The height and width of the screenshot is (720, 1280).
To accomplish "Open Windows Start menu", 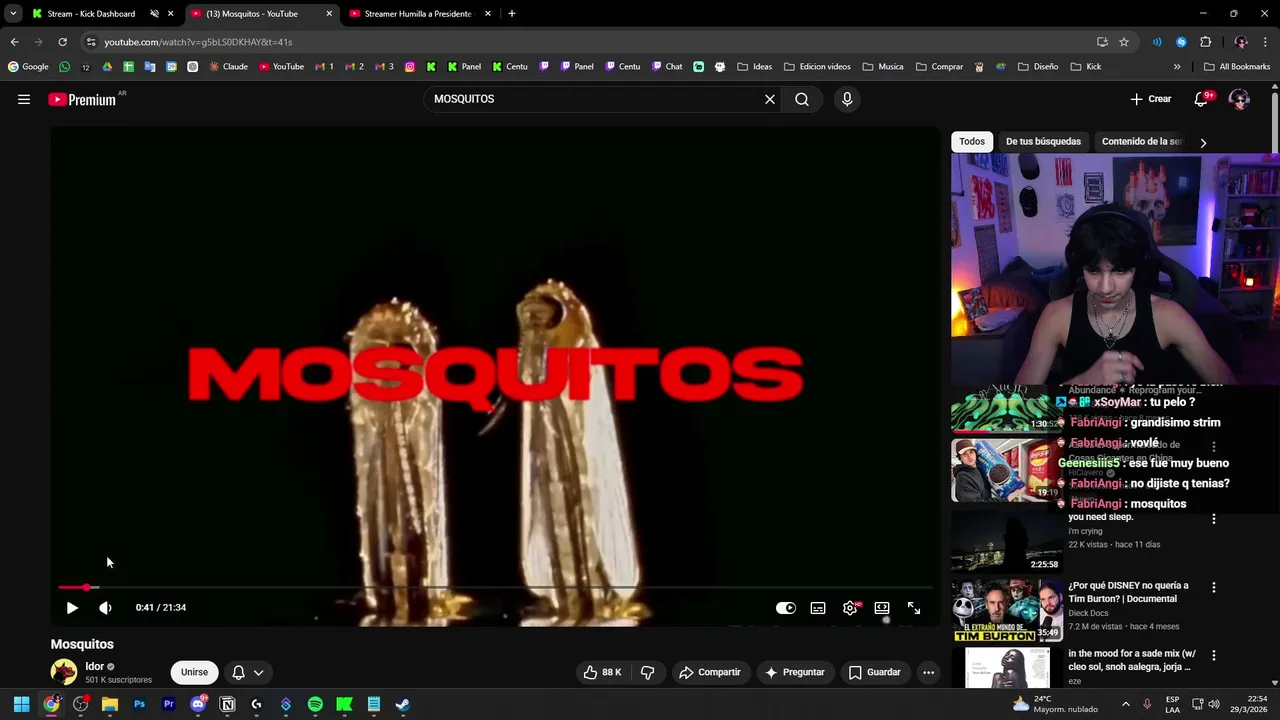I will (x=21, y=704).
